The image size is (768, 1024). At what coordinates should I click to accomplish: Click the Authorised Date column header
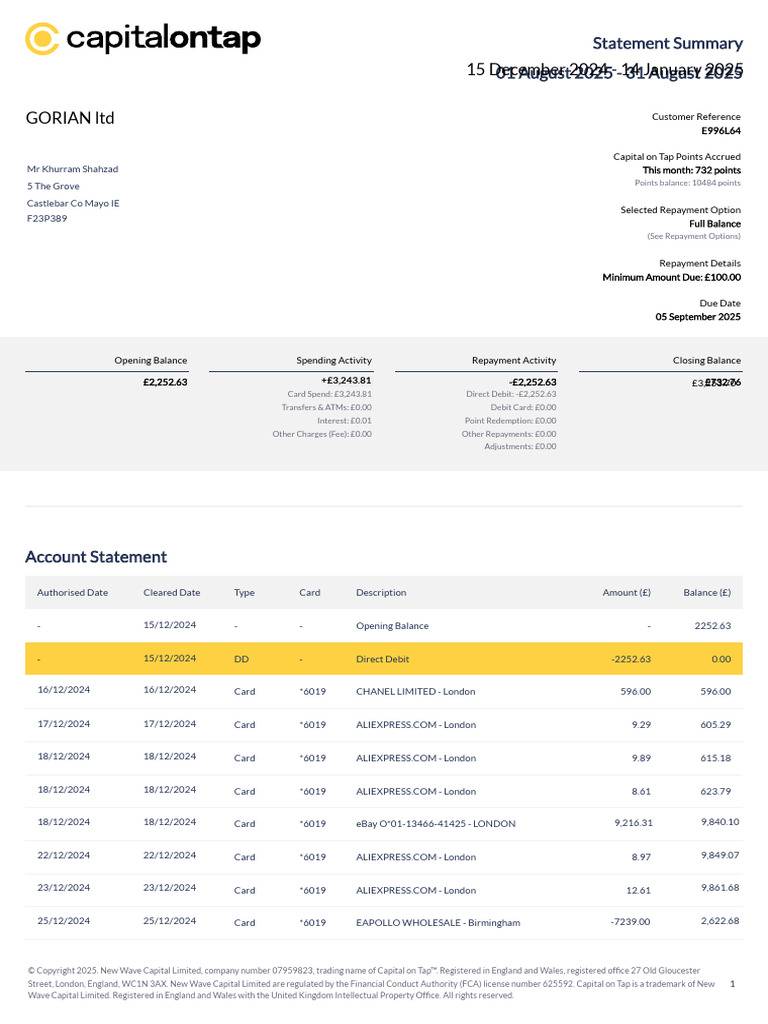pyautogui.click(x=72, y=593)
